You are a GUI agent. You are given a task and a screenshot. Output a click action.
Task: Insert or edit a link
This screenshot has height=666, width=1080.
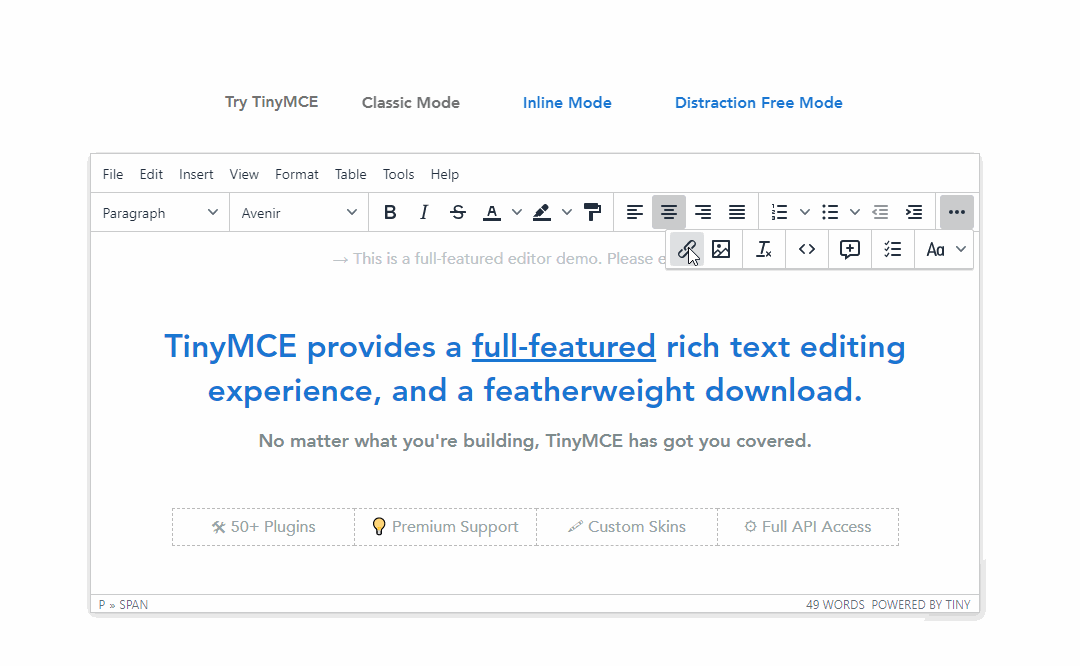pyautogui.click(x=687, y=249)
